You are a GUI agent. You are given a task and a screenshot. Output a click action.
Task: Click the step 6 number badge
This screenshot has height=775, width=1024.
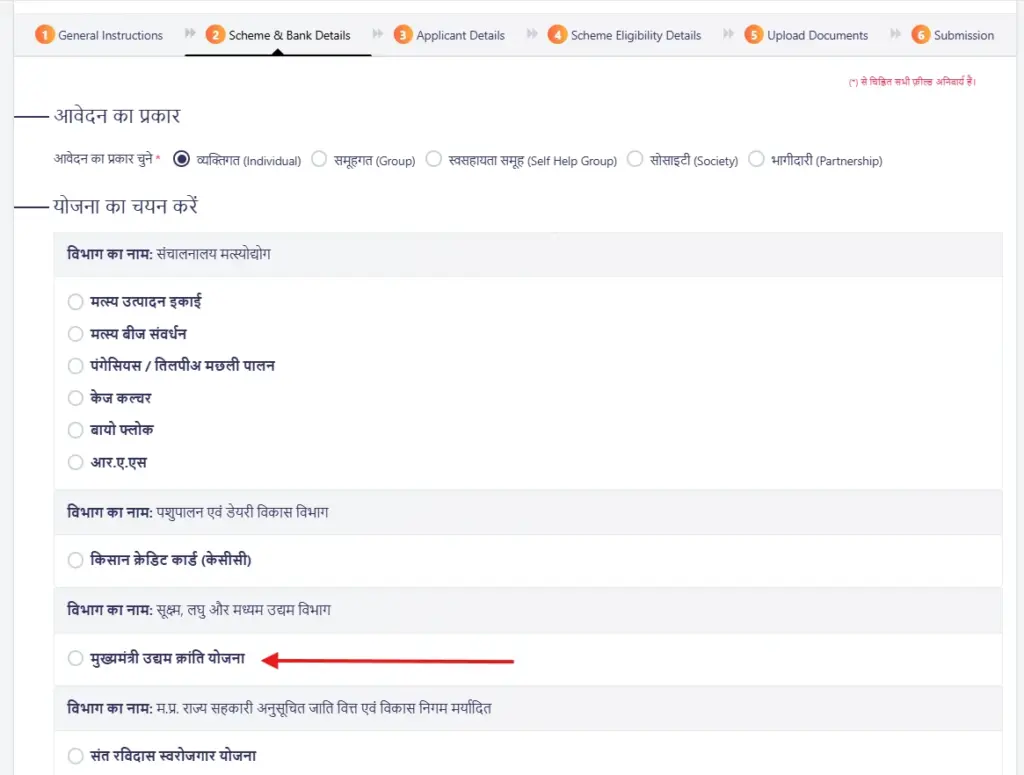(x=921, y=35)
